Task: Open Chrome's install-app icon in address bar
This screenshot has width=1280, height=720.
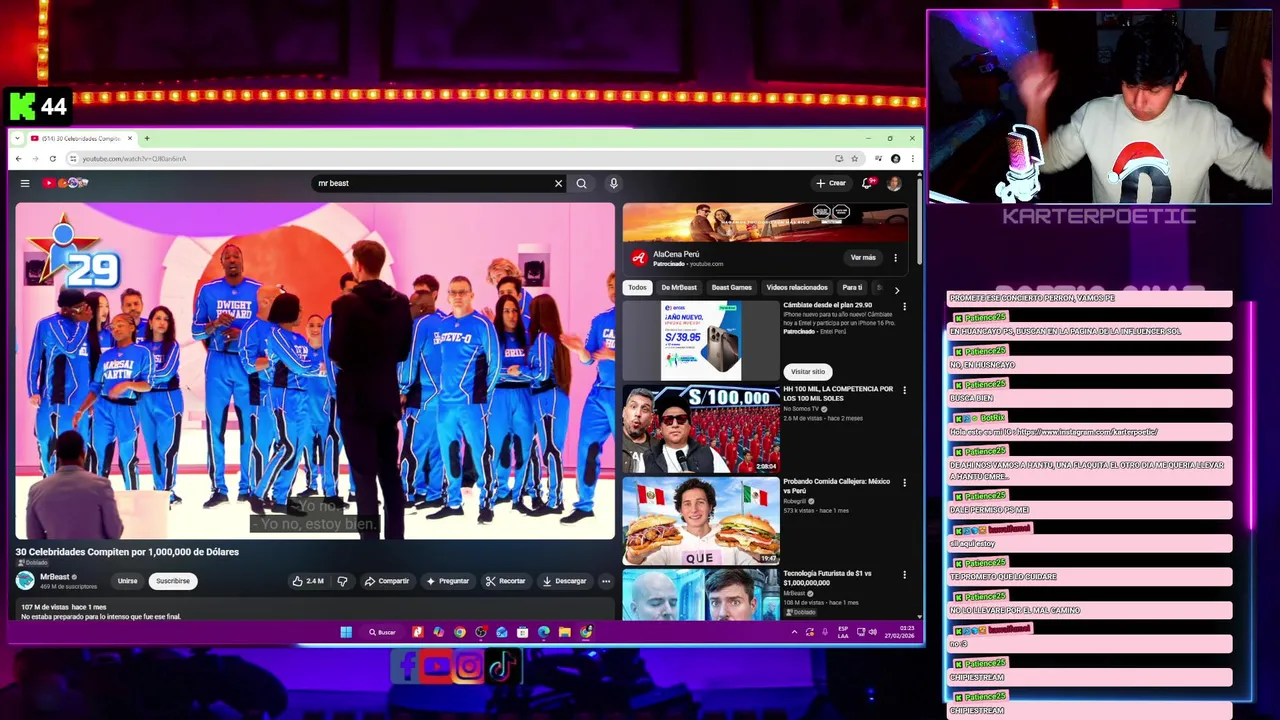Action: [839, 158]
